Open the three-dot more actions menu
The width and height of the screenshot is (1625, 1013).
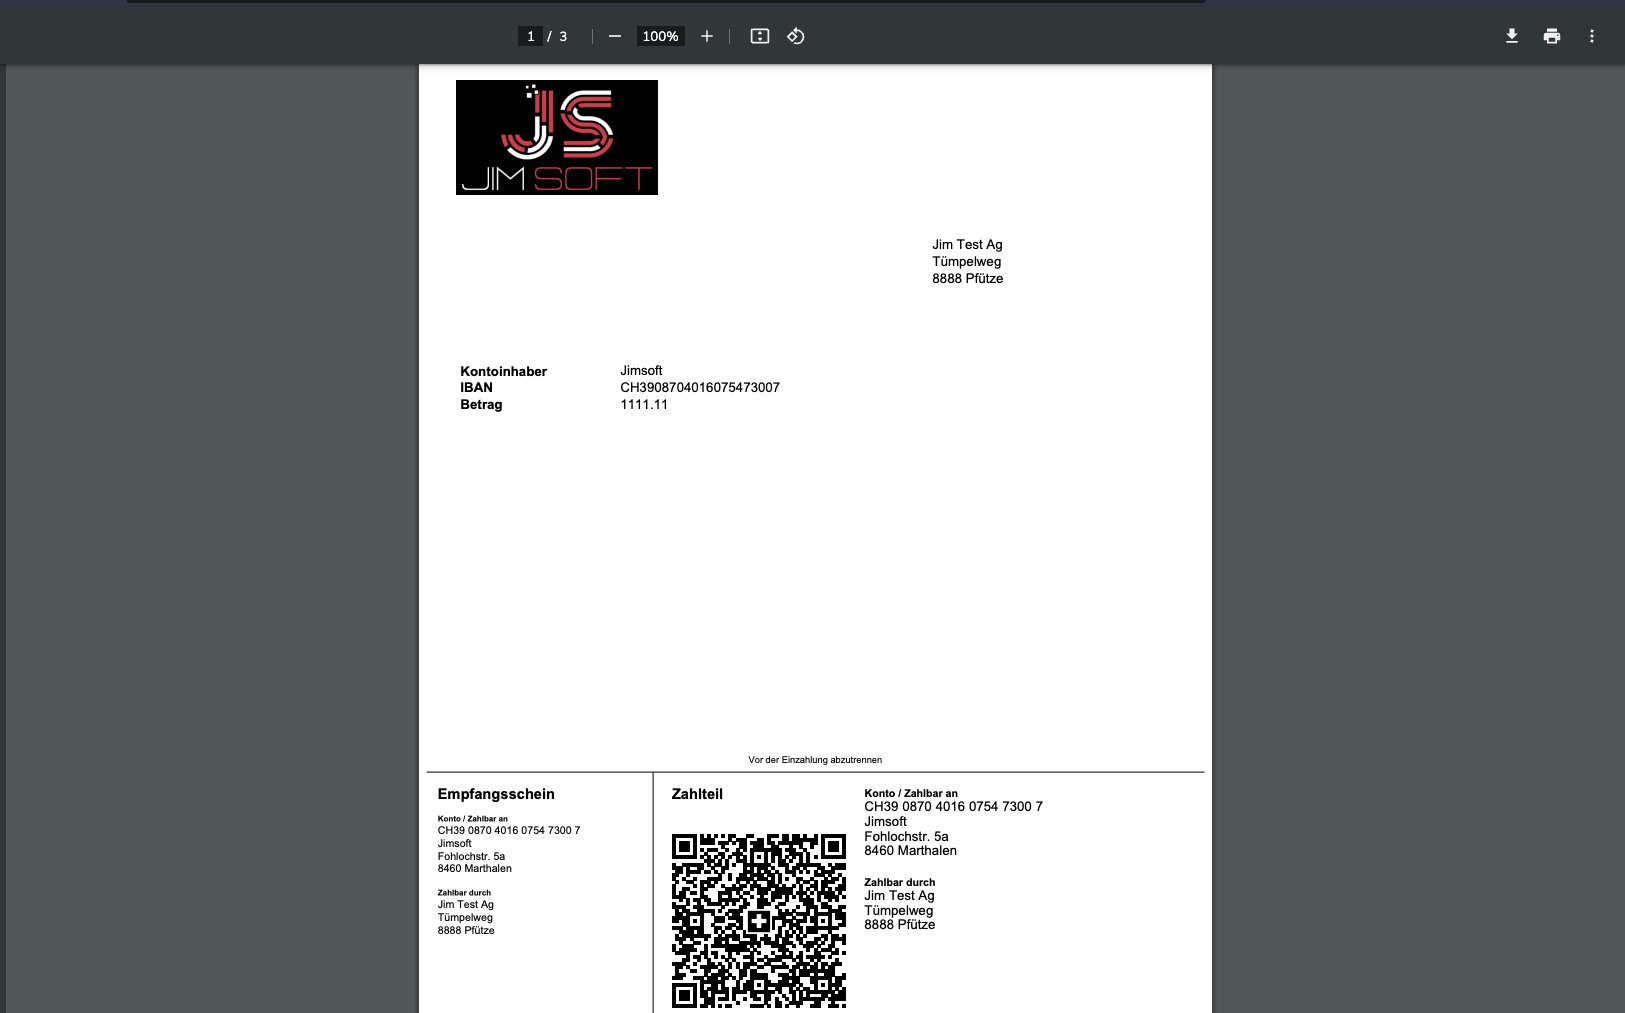[1592, 36]
